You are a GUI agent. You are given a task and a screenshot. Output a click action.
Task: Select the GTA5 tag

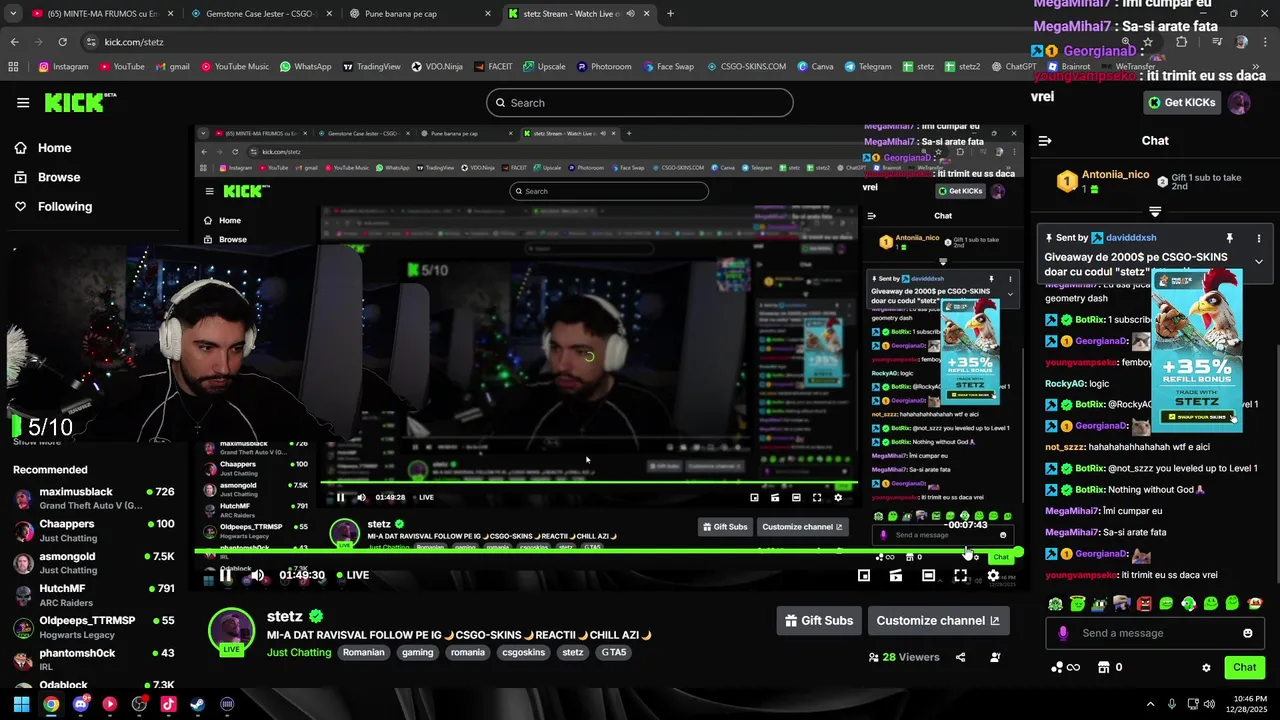tap(613, 652)
